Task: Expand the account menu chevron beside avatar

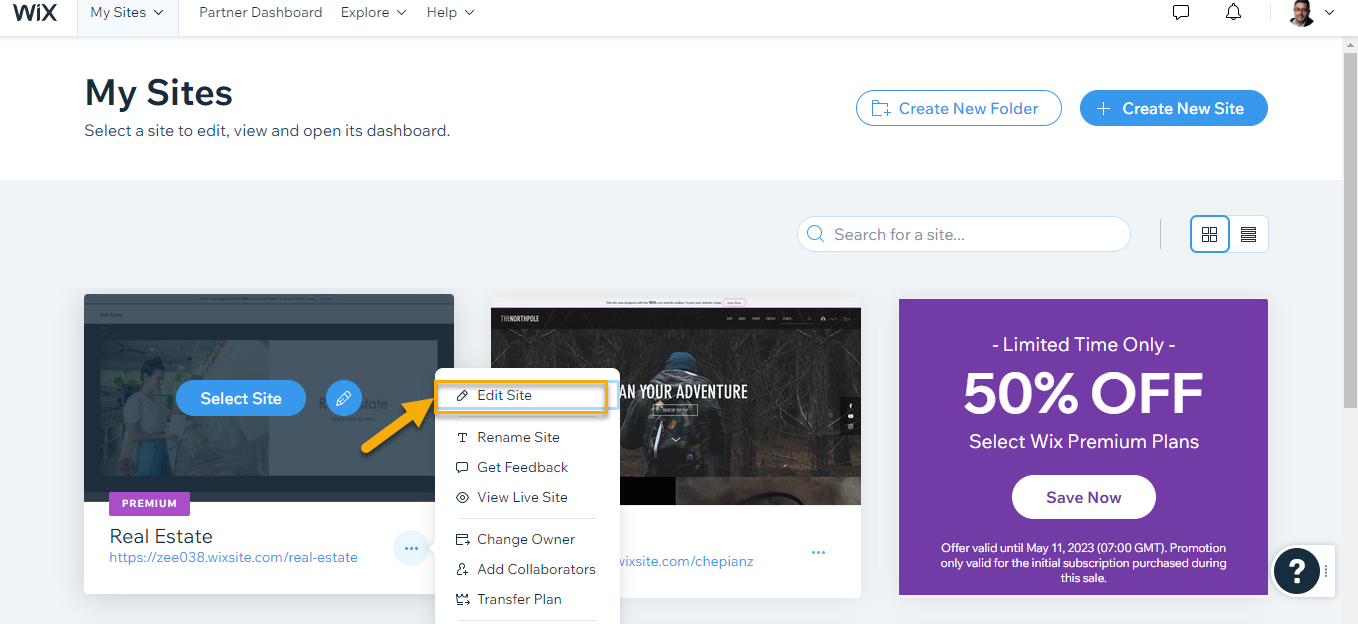Action: tap(1329, 13)
